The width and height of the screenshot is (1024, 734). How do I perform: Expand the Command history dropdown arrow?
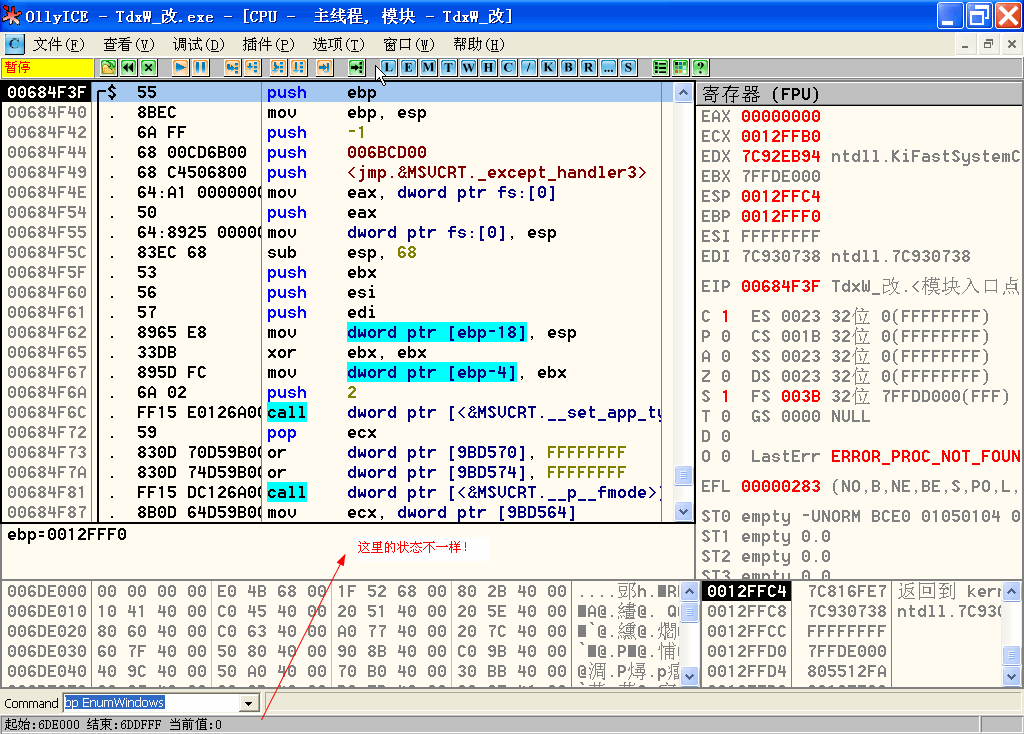click(249, 703)
